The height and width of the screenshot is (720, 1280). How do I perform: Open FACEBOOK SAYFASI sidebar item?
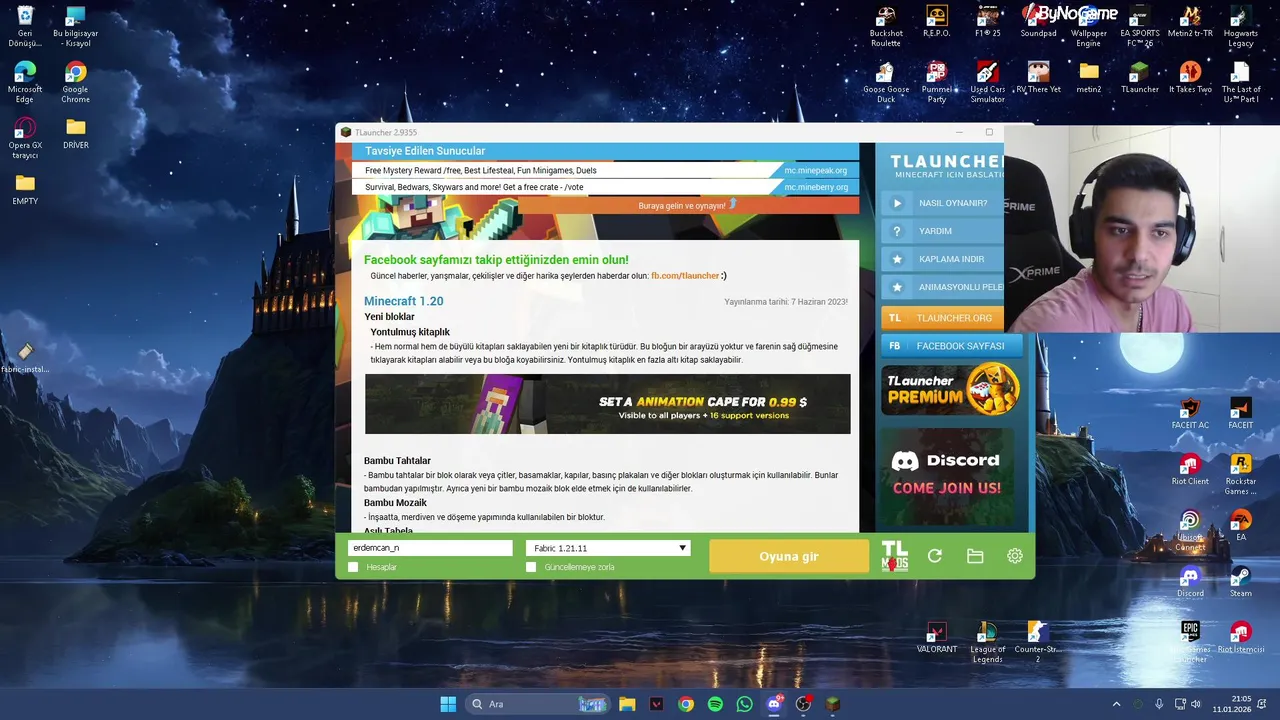tap(952, 346)
